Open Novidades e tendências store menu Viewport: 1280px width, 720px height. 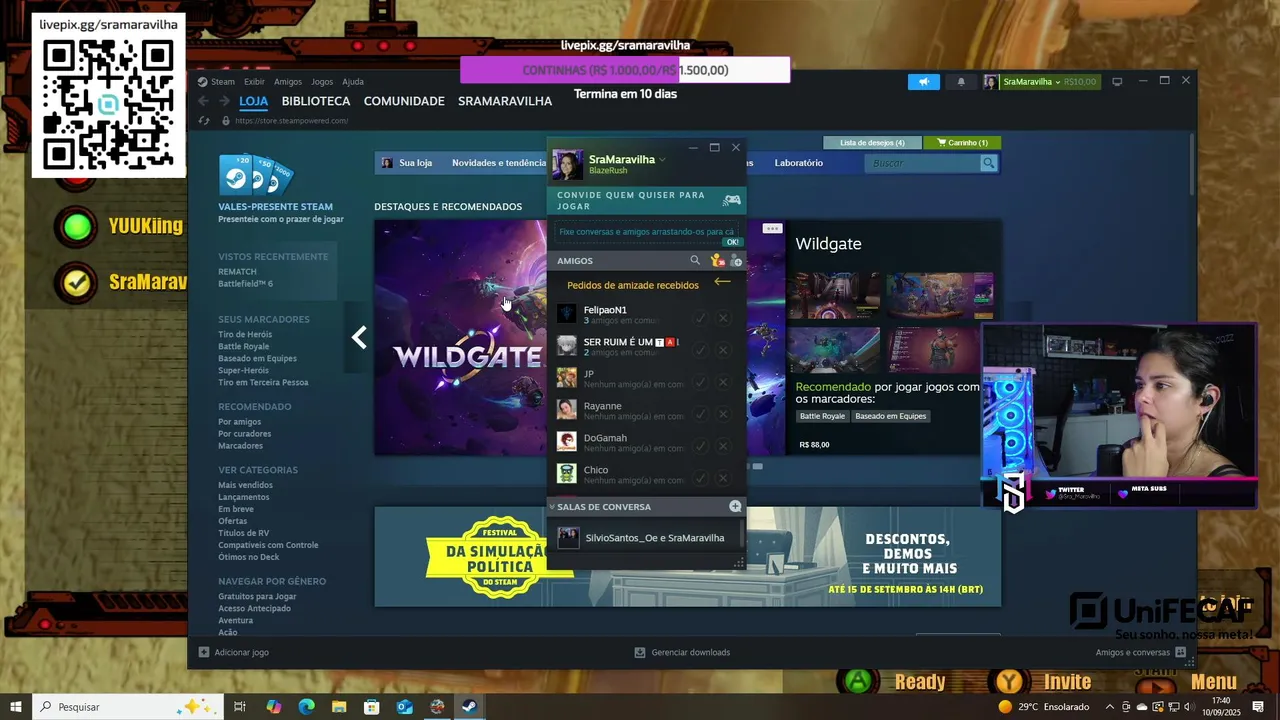[x=498, y=163]
